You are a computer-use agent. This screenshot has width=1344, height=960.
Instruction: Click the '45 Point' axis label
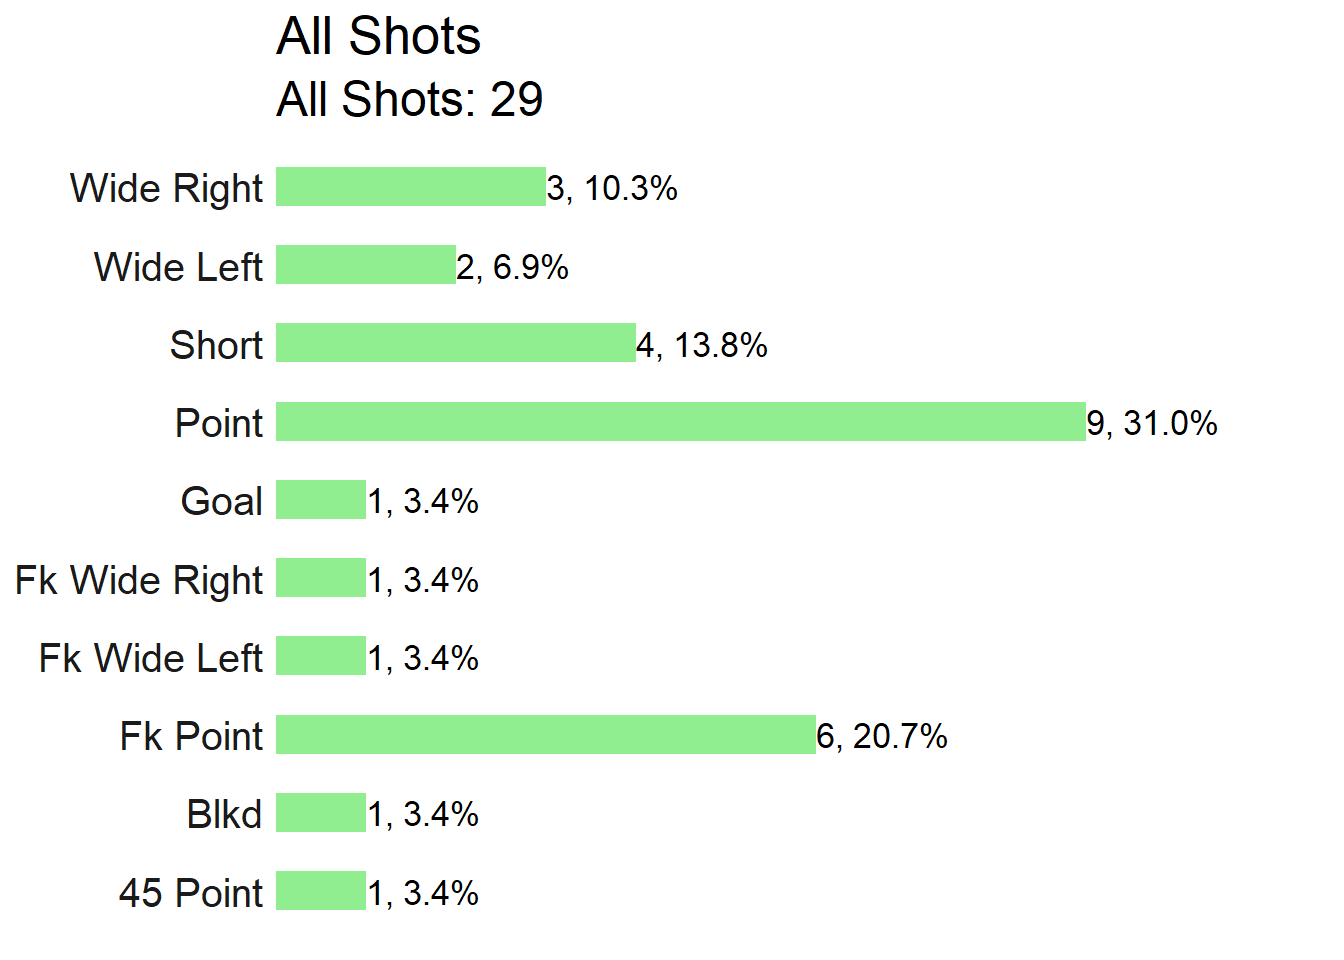click(x=191, y=893)
